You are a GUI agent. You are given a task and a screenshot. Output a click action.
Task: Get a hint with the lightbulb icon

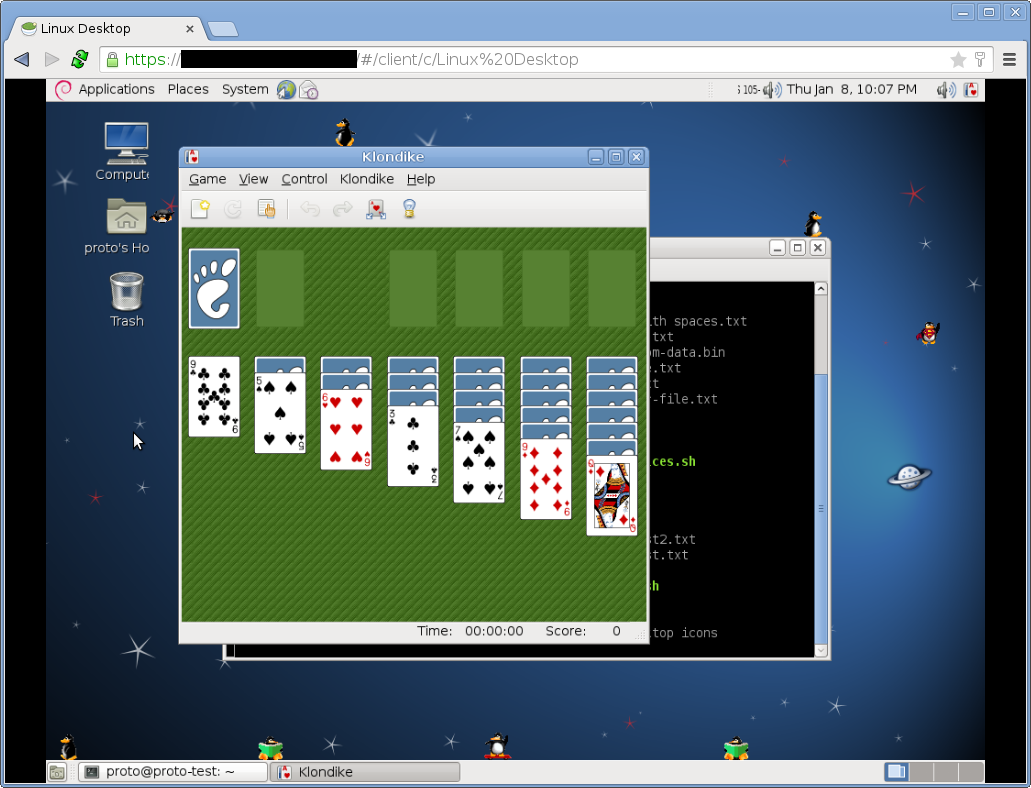(409, 209)
